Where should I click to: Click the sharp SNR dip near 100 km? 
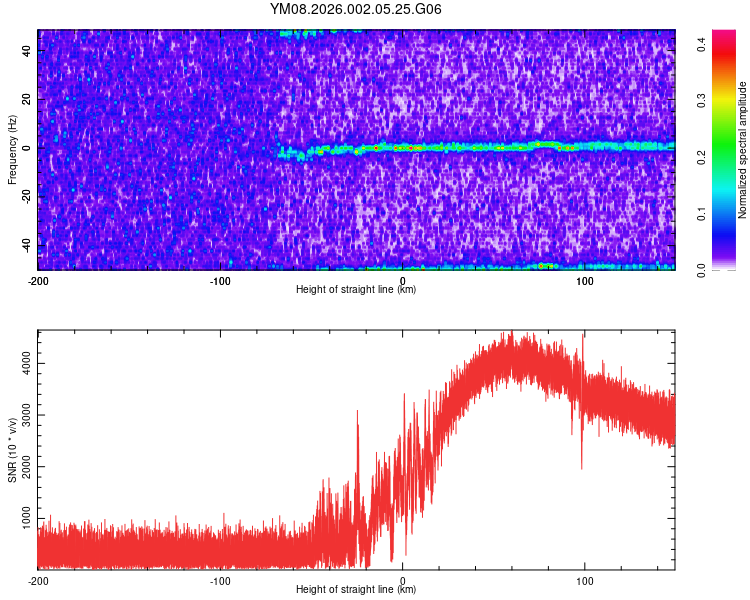click(x=582, y=462)
